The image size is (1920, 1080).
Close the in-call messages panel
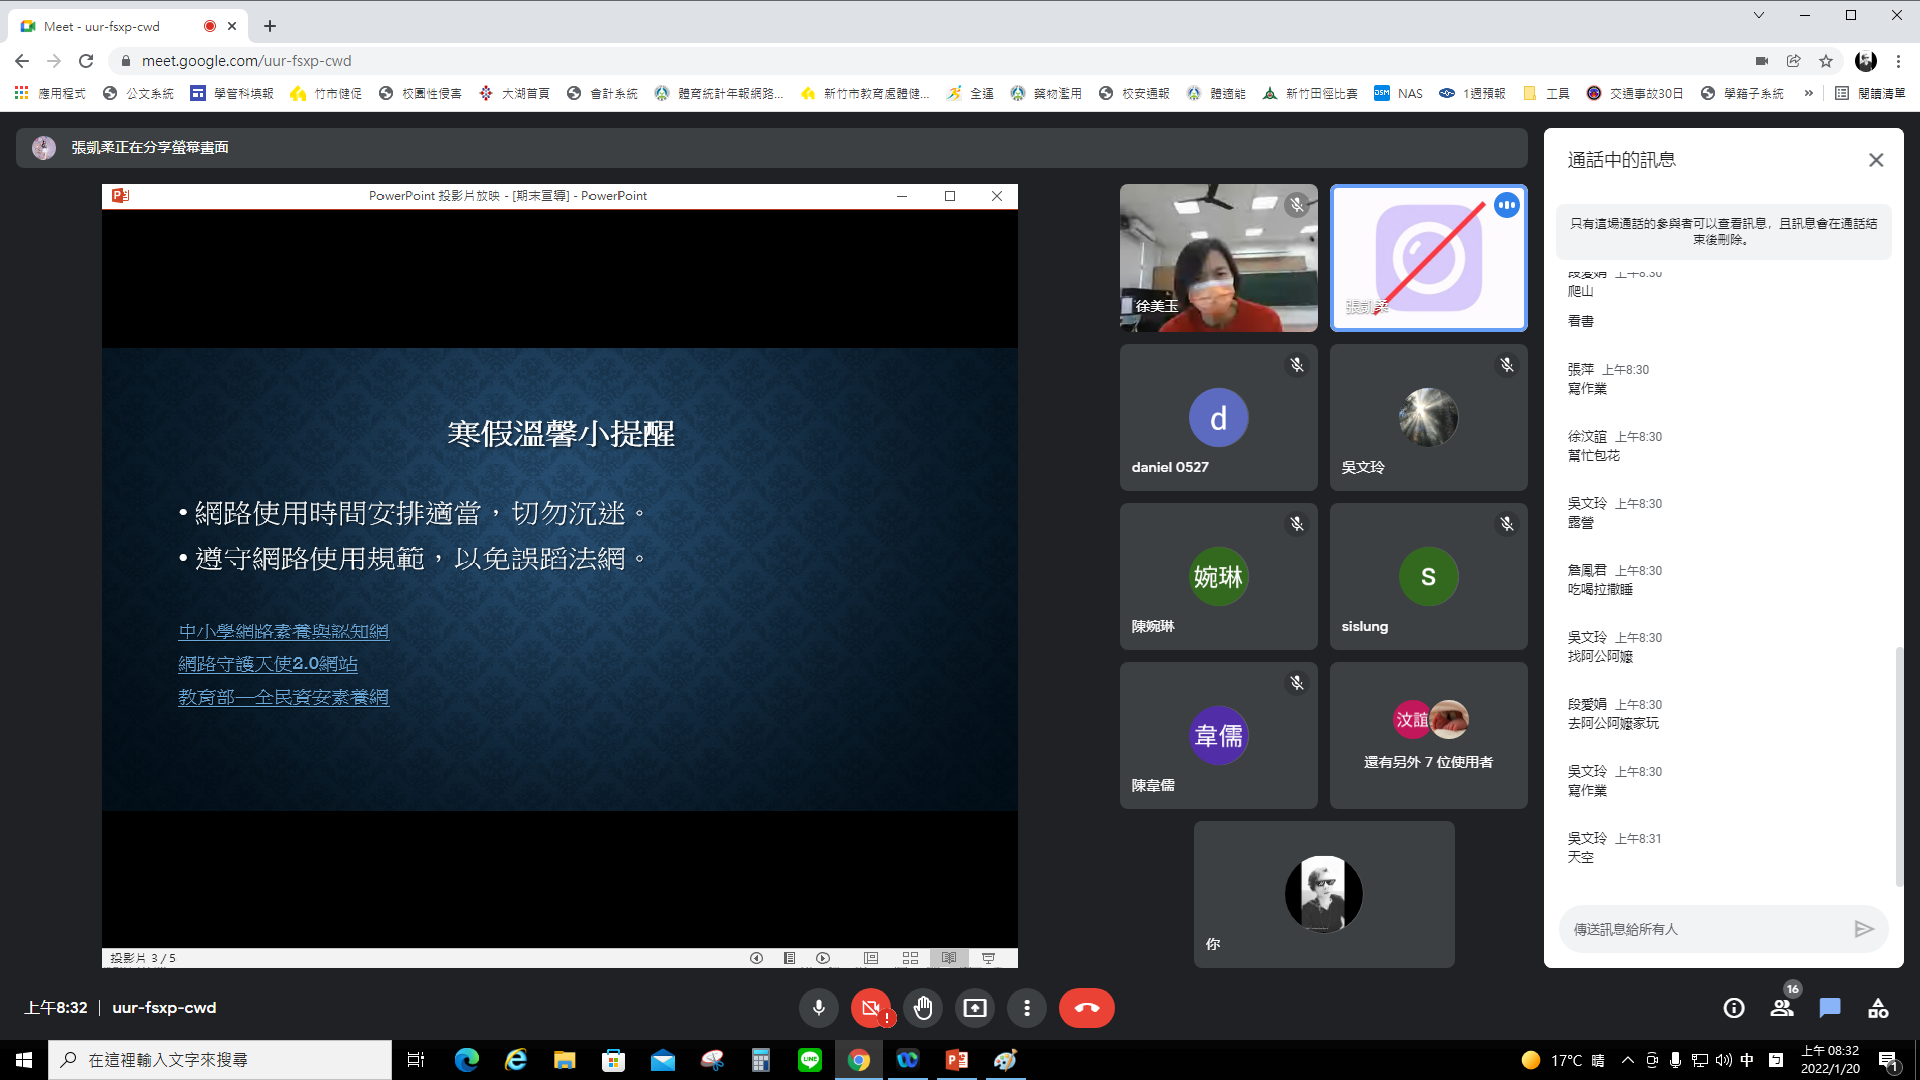(1876, 160)
